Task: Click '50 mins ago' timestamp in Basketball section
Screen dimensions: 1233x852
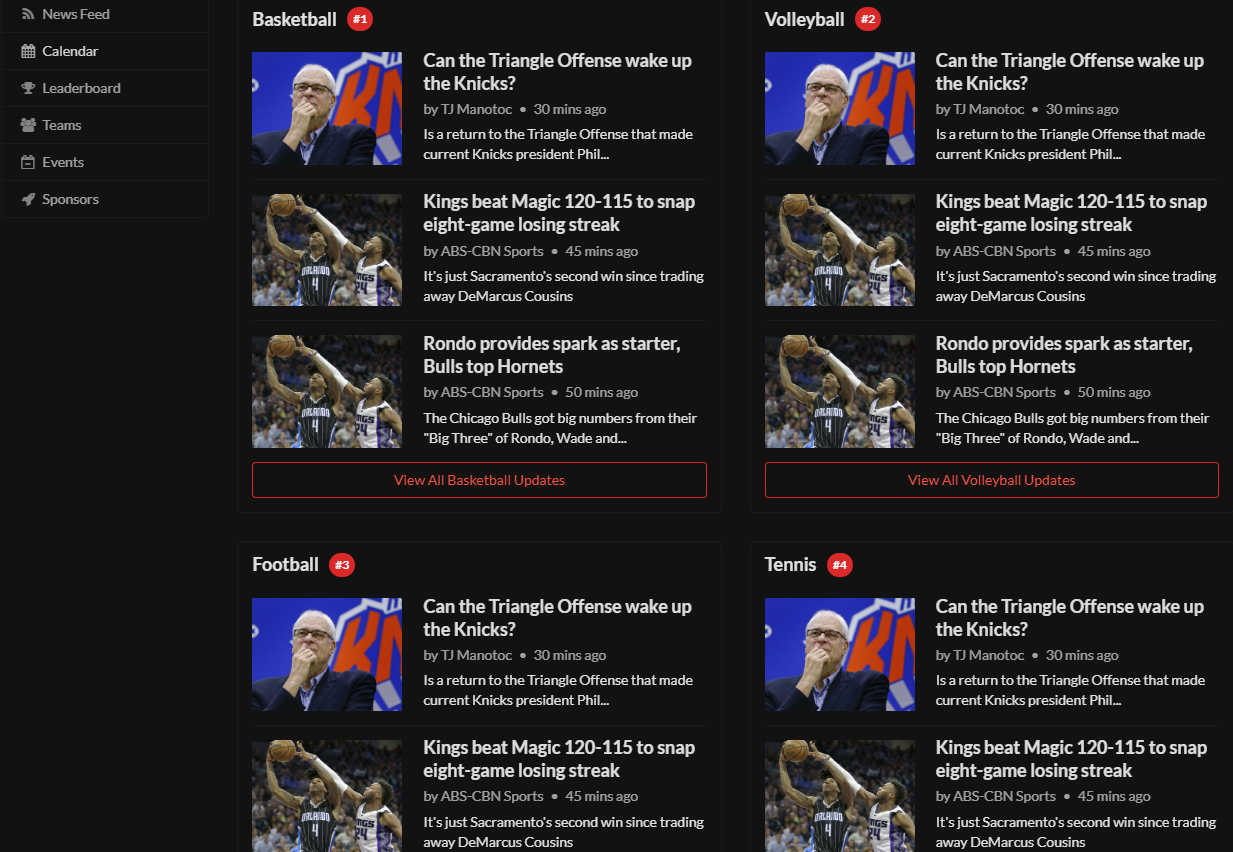Action: click(601, 392)
